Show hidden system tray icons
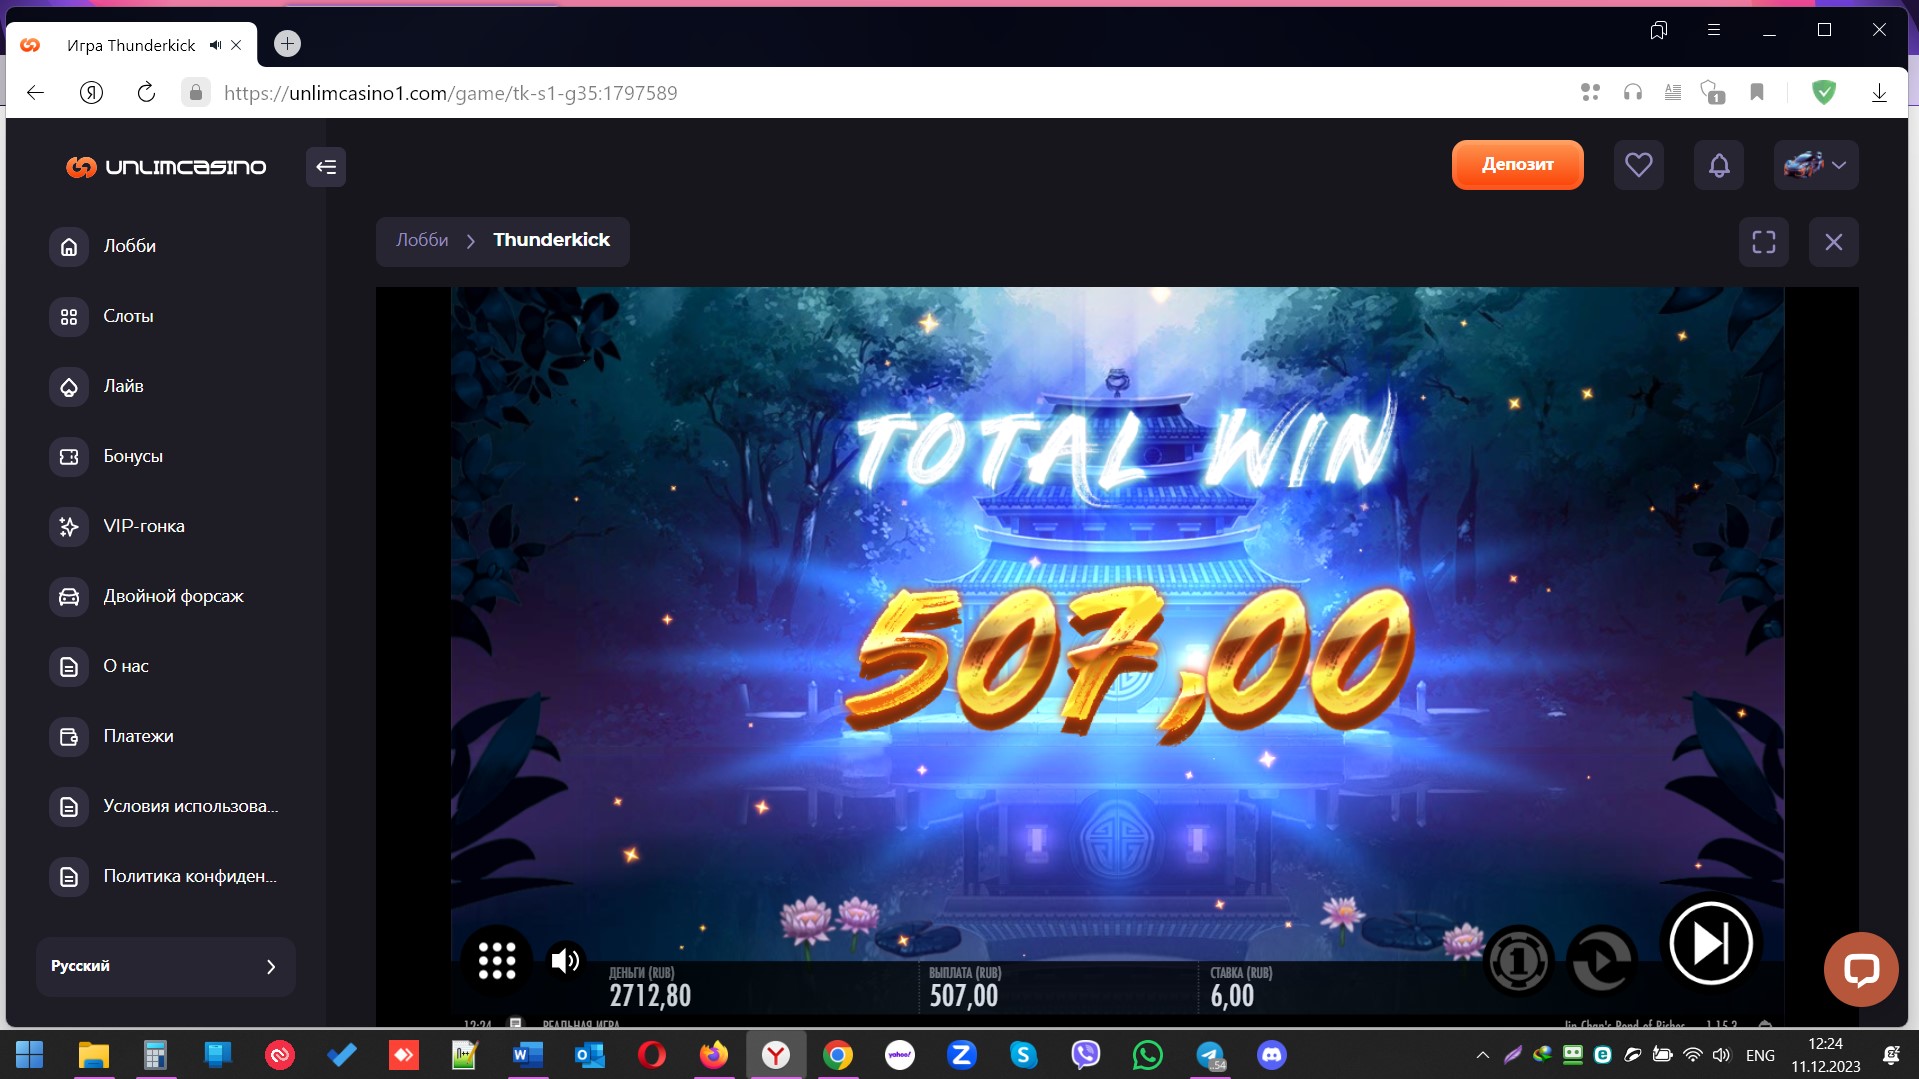The height and width of the screenshot is (1079, 1919). (1483, 1055)
